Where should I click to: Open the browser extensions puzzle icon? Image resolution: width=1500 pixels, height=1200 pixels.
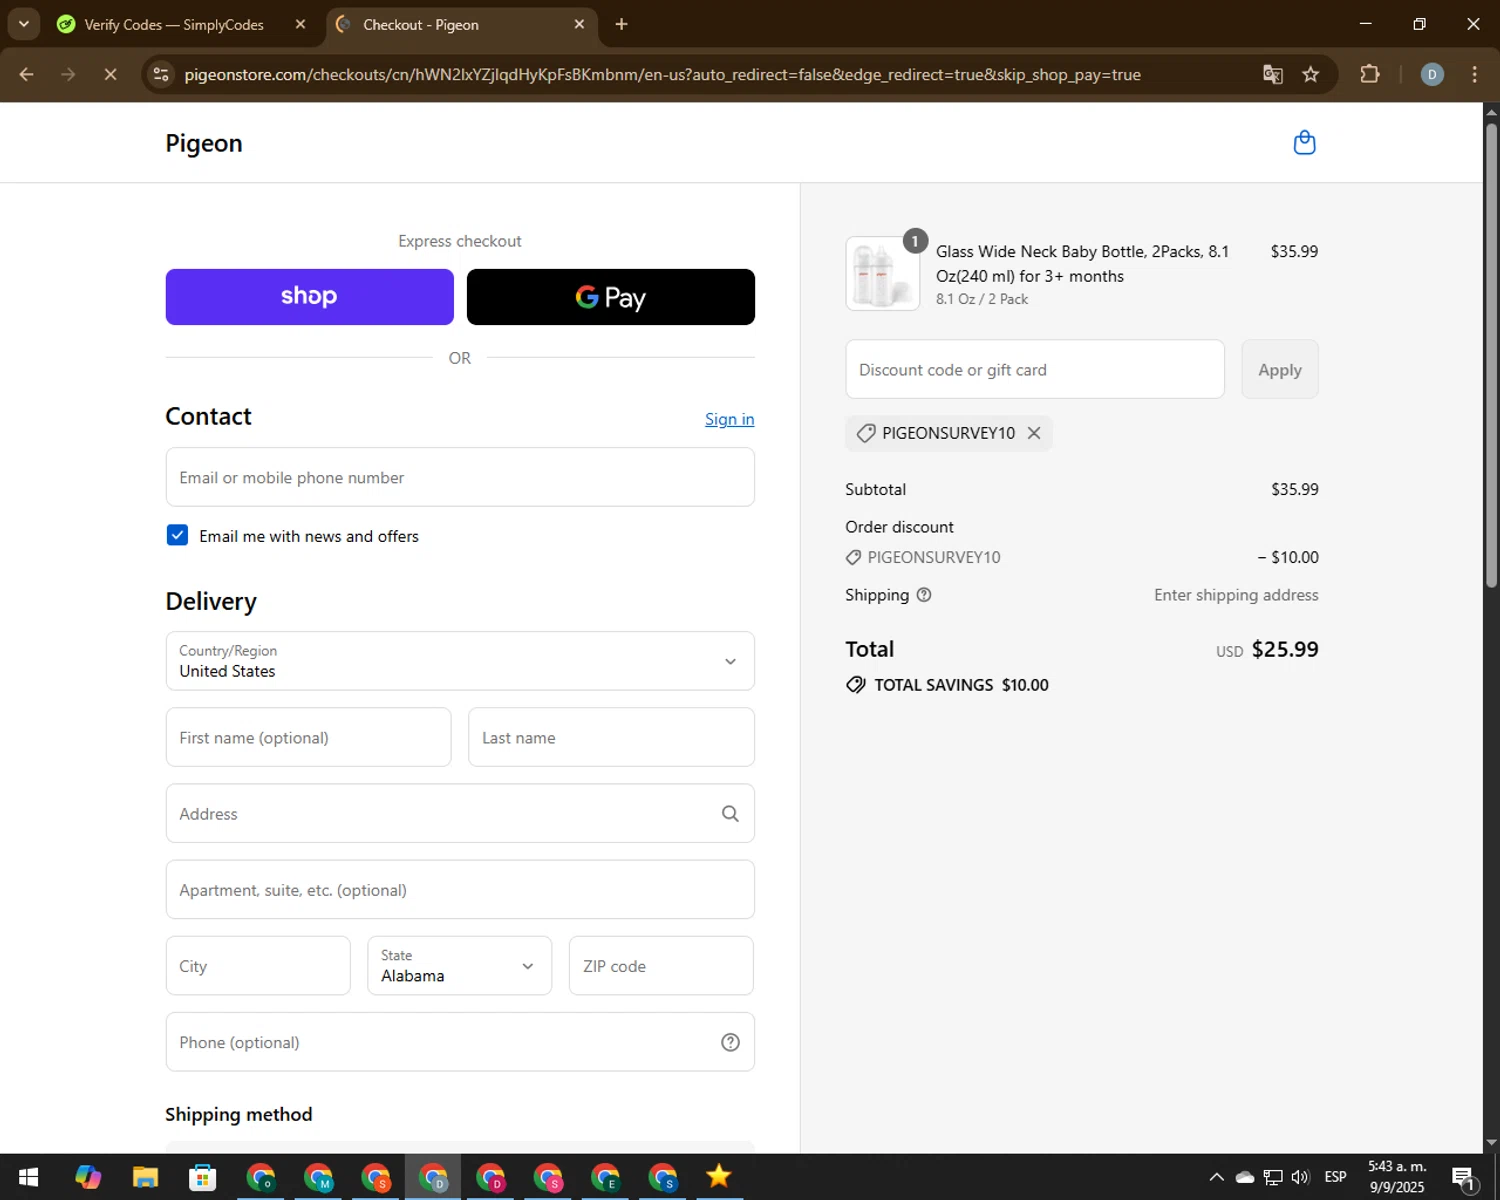[1369, 75]
